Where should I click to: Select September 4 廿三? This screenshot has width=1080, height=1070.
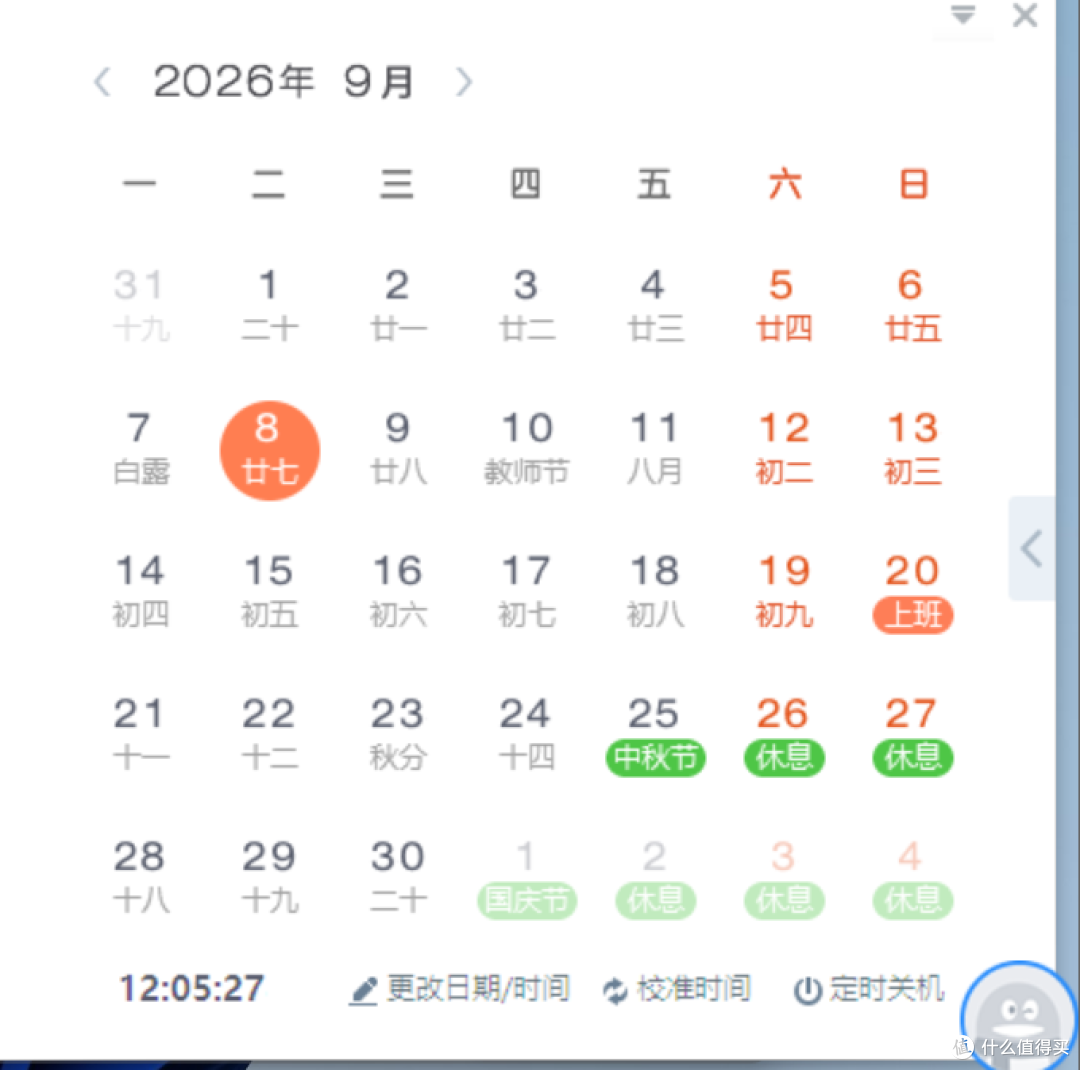[x=655, y=305]
